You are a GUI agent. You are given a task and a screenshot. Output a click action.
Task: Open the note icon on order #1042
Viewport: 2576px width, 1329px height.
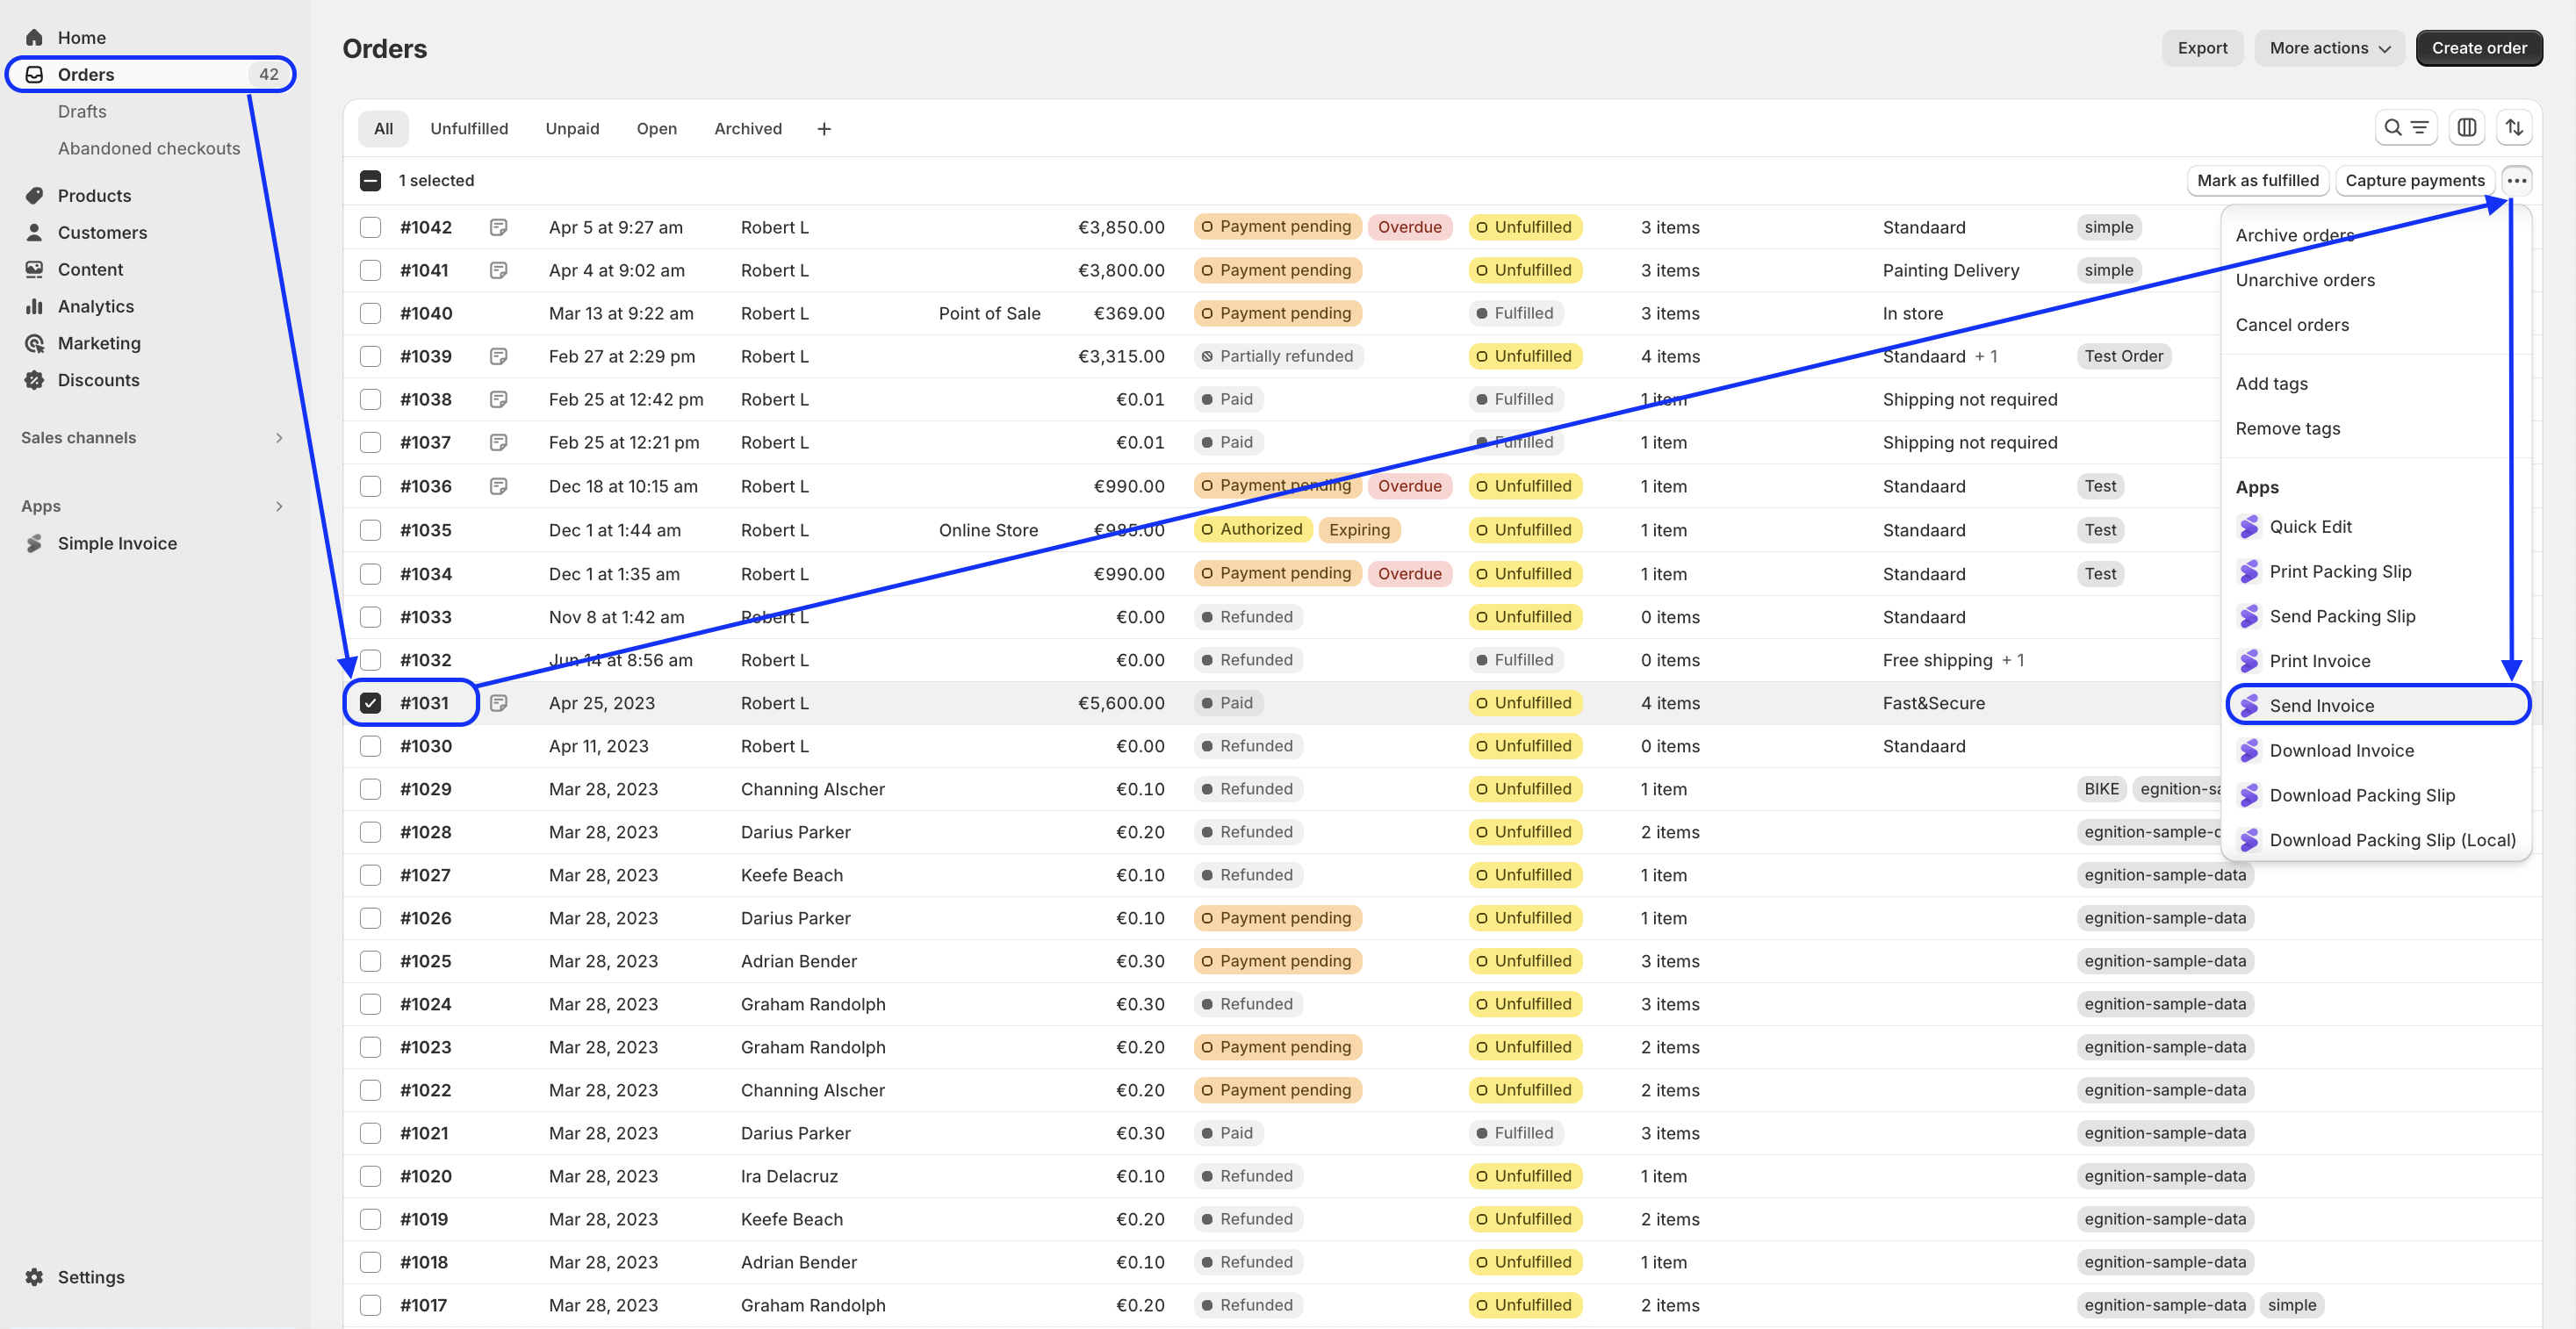click(498, 227)
